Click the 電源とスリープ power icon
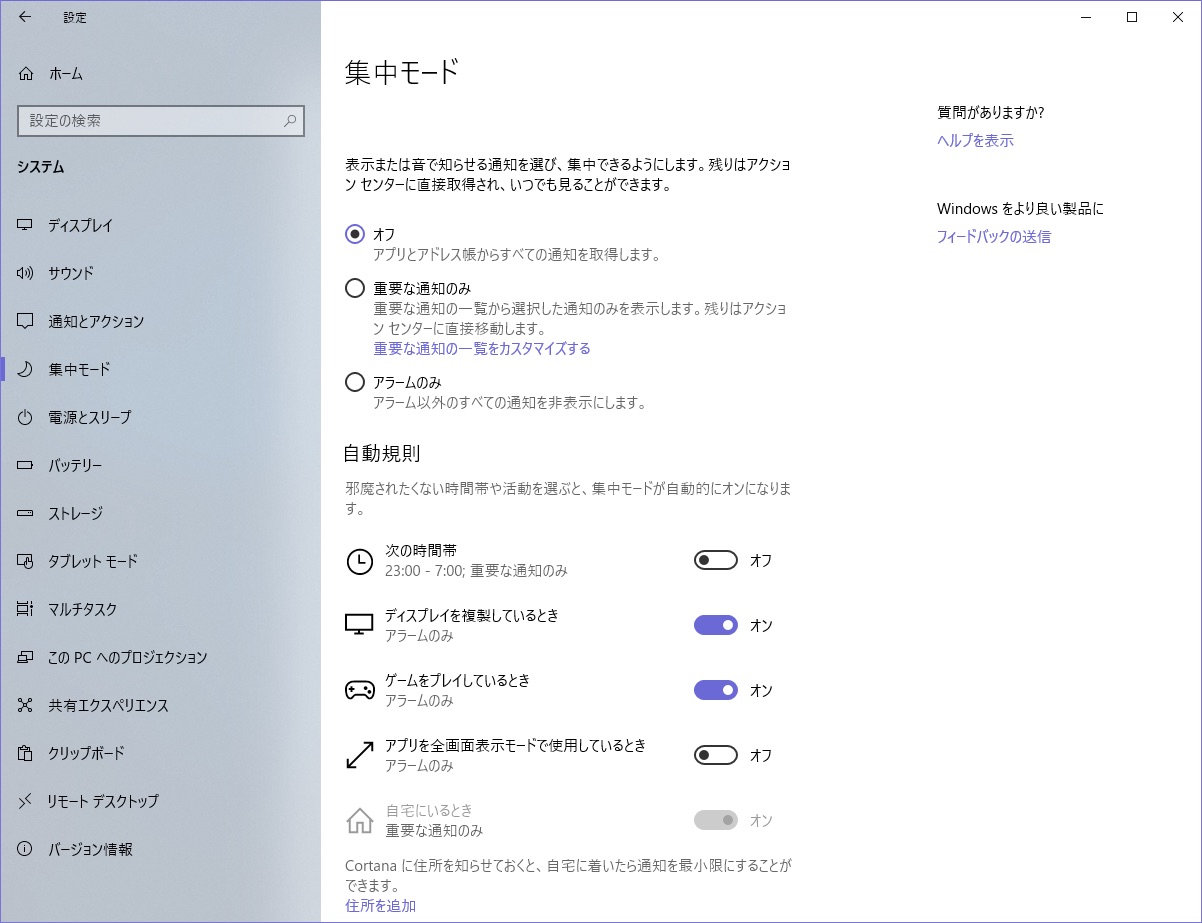 coord(26,417)
